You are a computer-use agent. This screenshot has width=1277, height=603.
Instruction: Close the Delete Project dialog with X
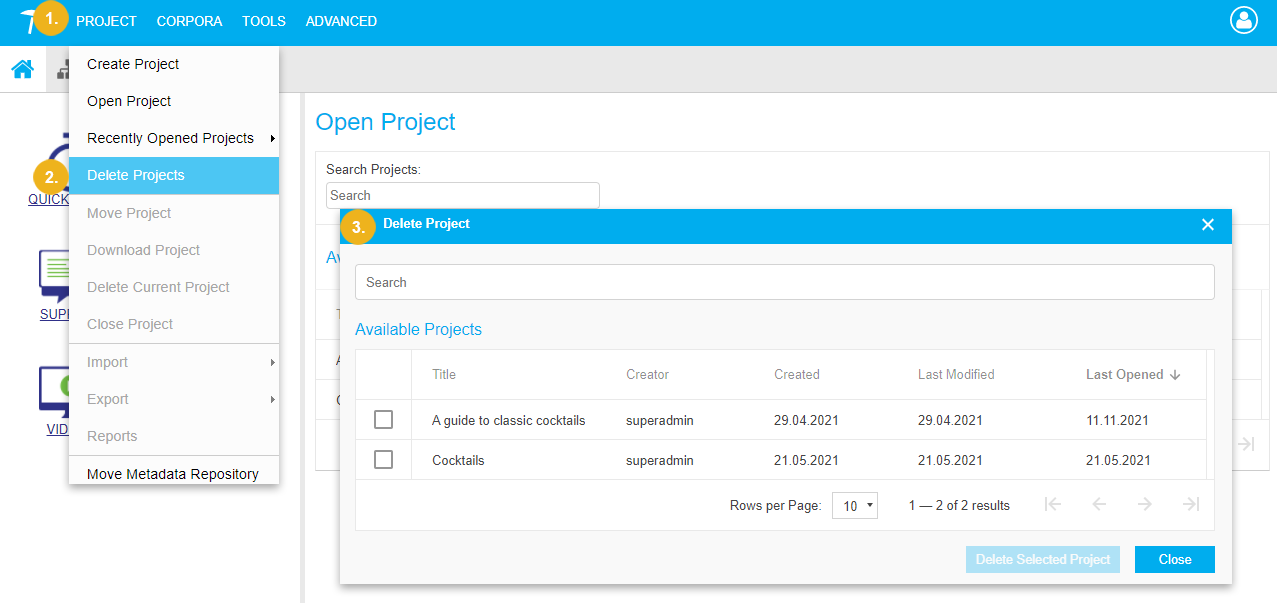tap(1207, 225)
